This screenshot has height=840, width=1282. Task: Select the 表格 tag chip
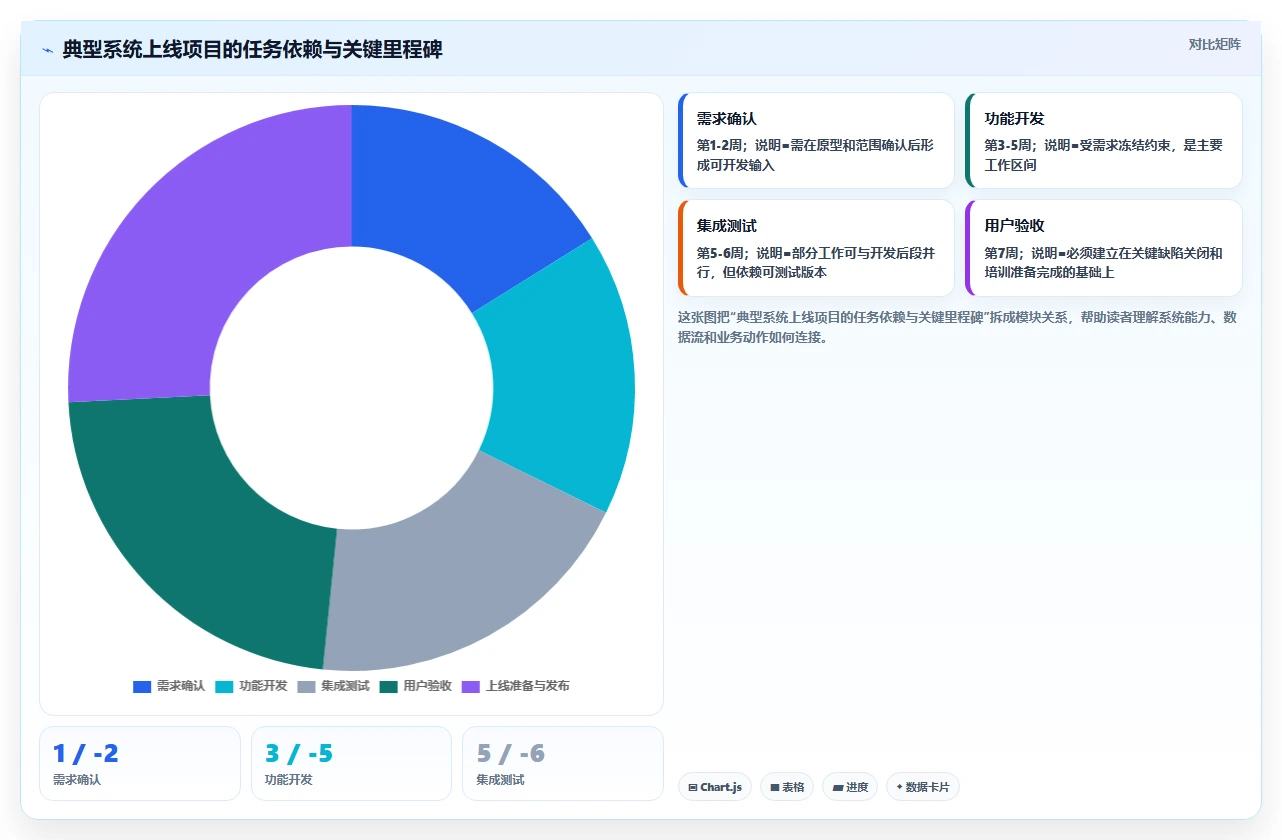point(787,787)
